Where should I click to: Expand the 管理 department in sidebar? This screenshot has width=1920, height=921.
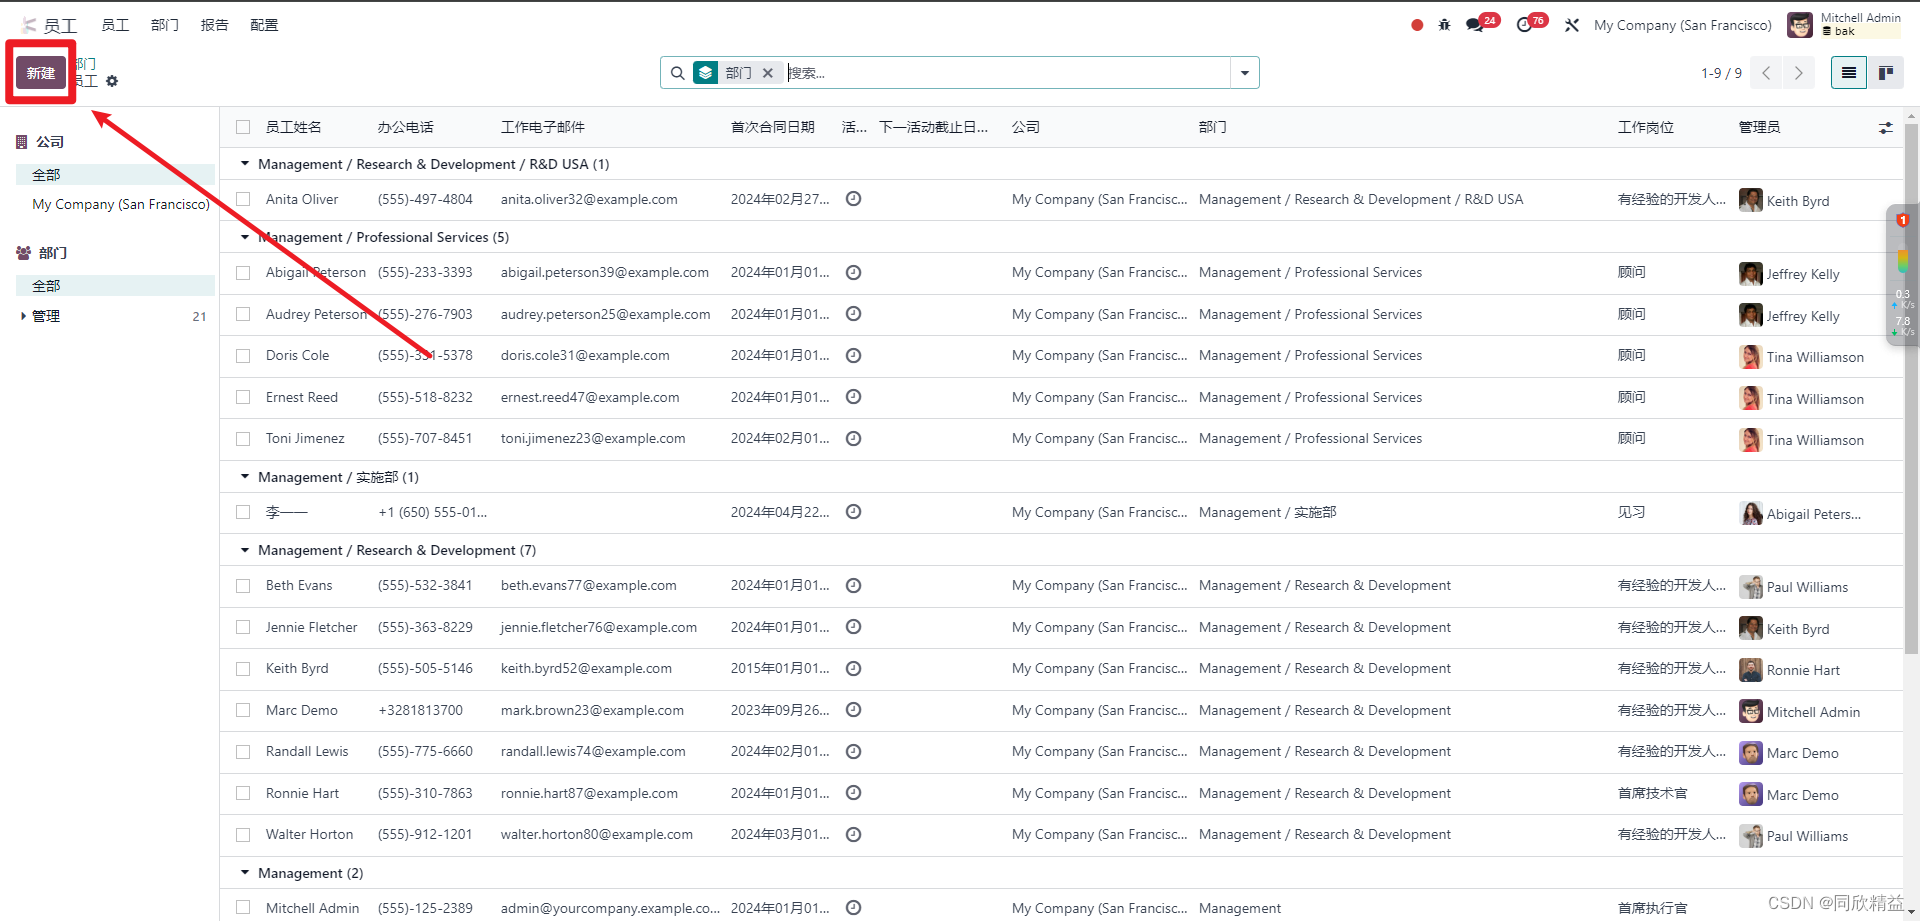point(22,316)
